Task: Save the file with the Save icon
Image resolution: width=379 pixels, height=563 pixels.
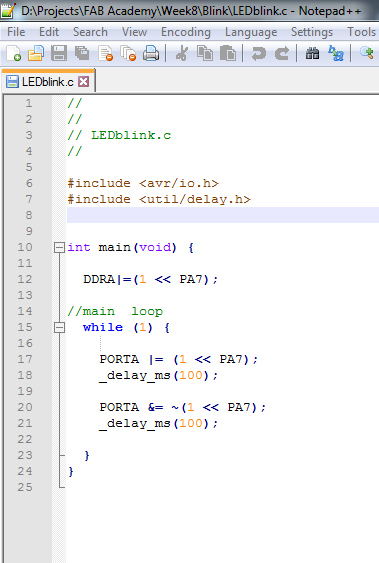Action: tap(59, 53)
